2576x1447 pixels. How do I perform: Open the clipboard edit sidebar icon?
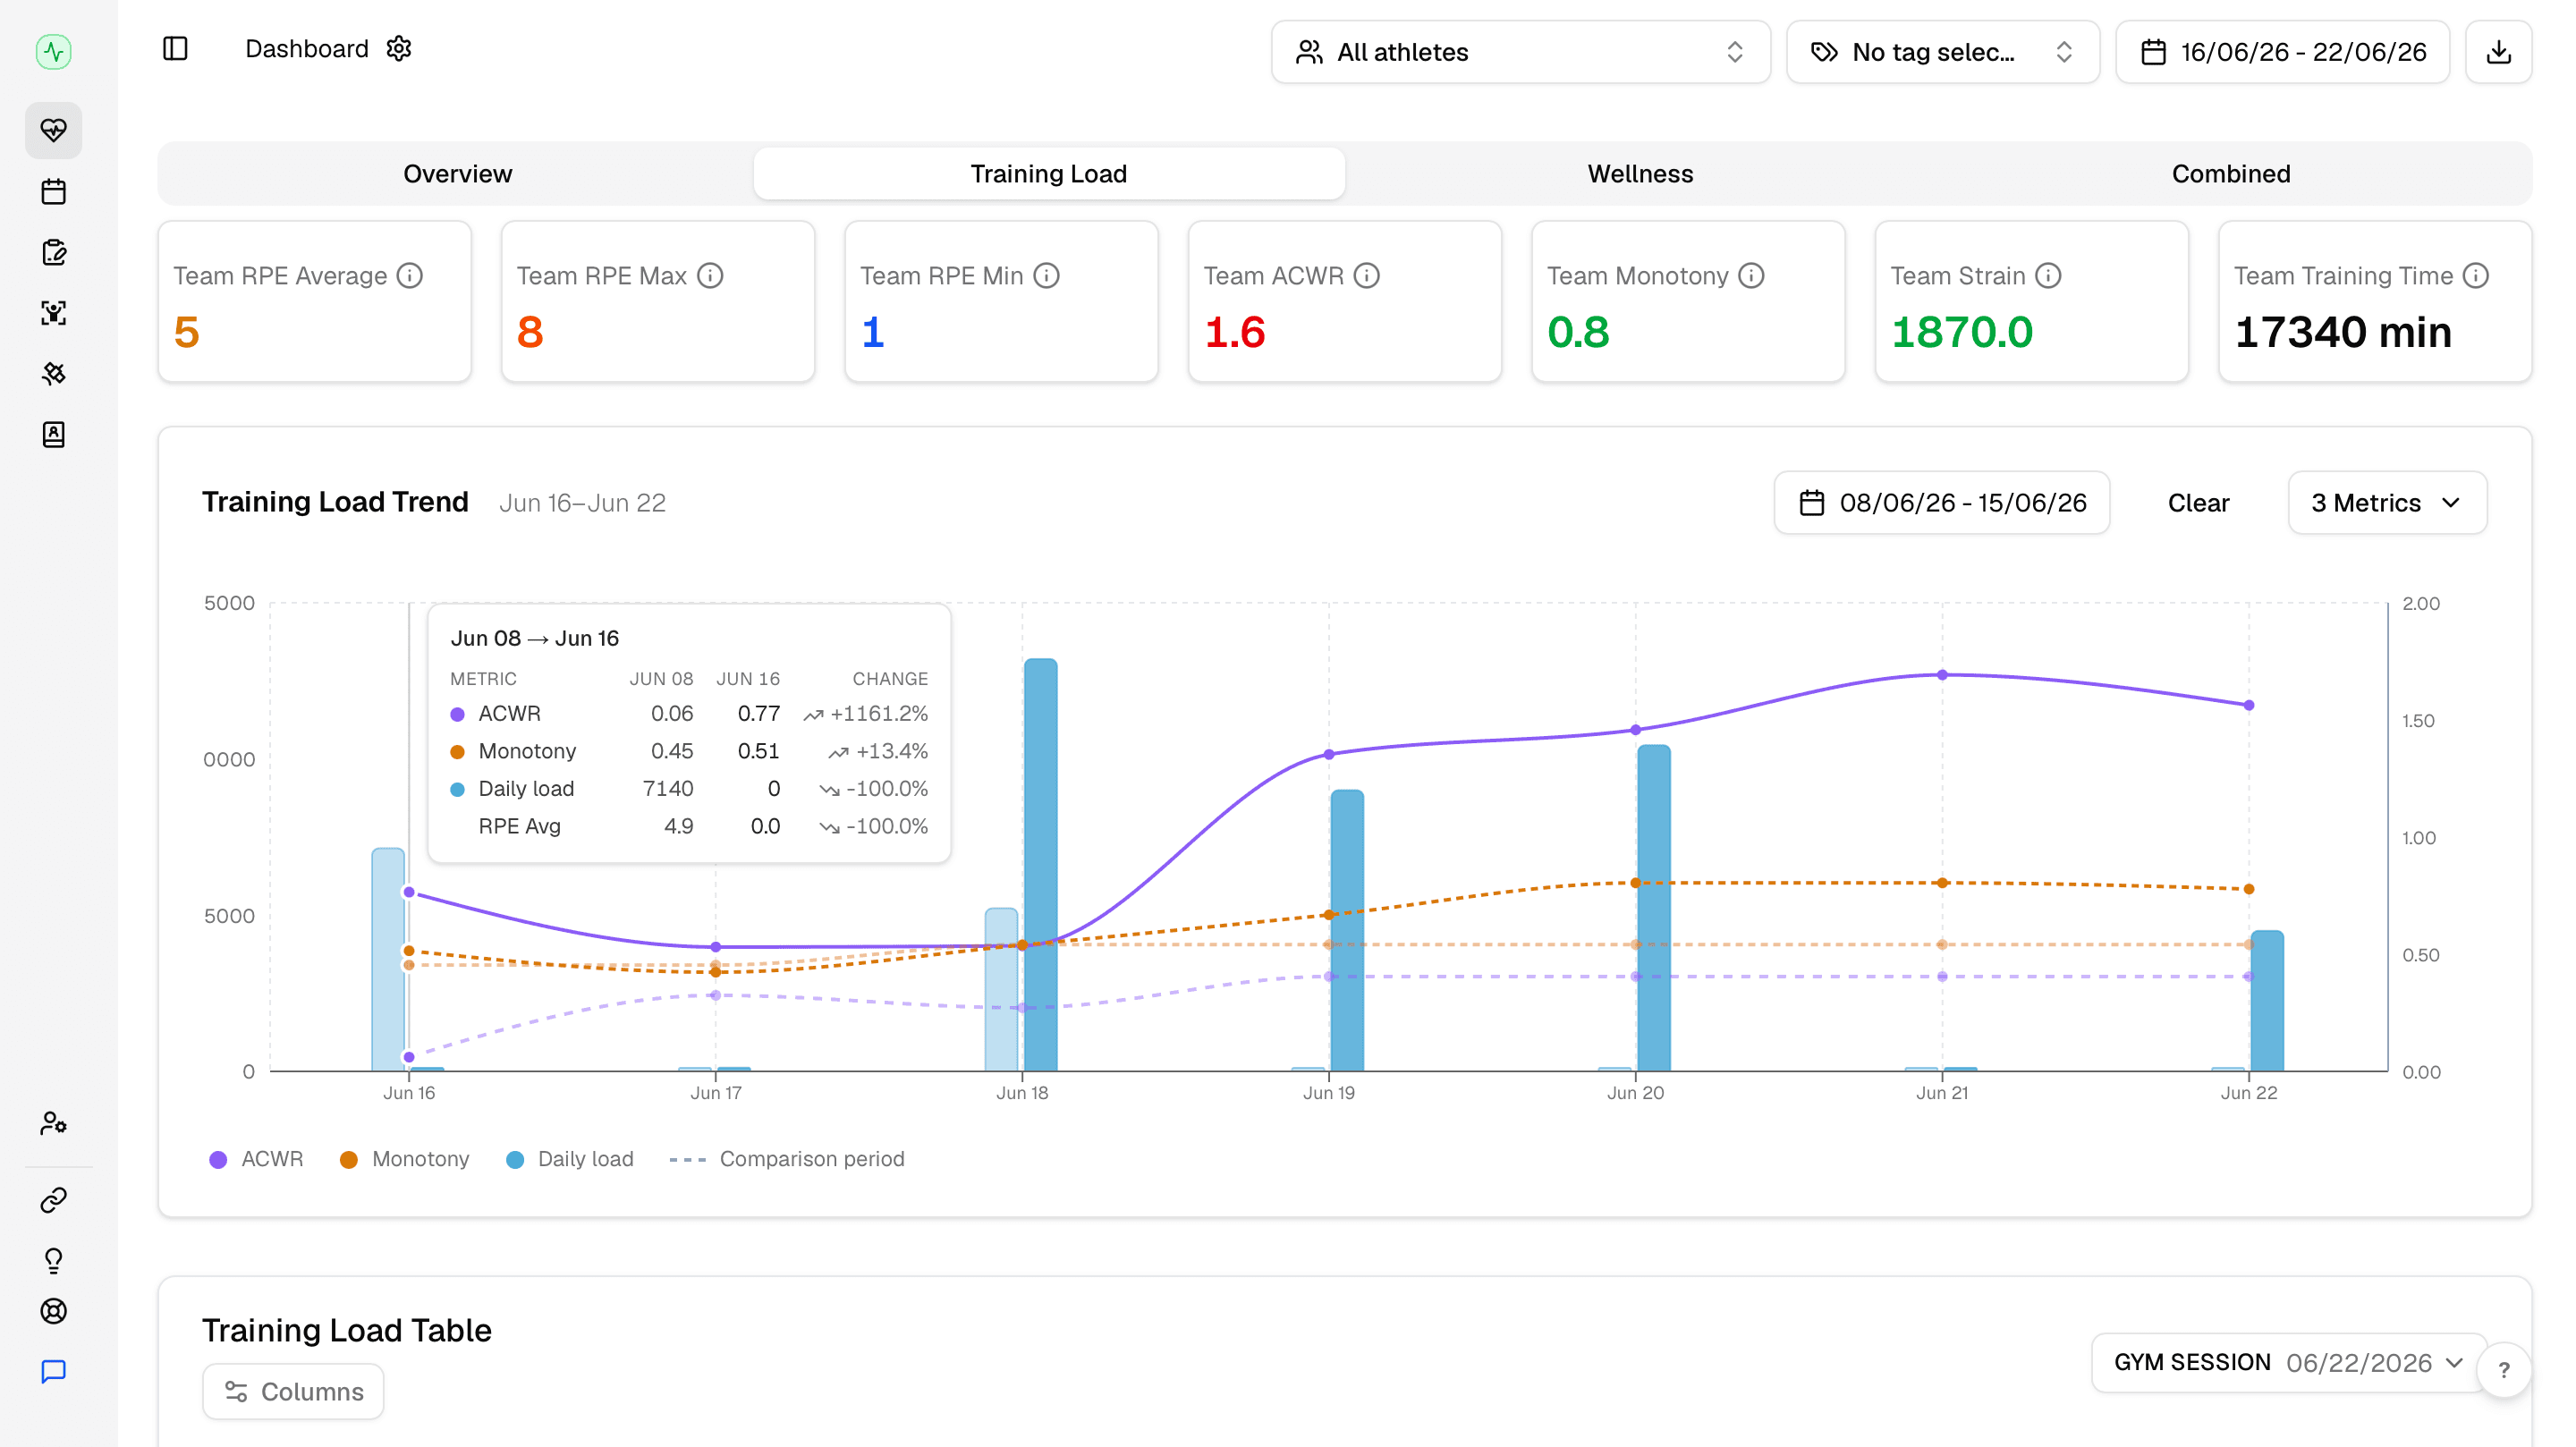click(x=53, y=252)
